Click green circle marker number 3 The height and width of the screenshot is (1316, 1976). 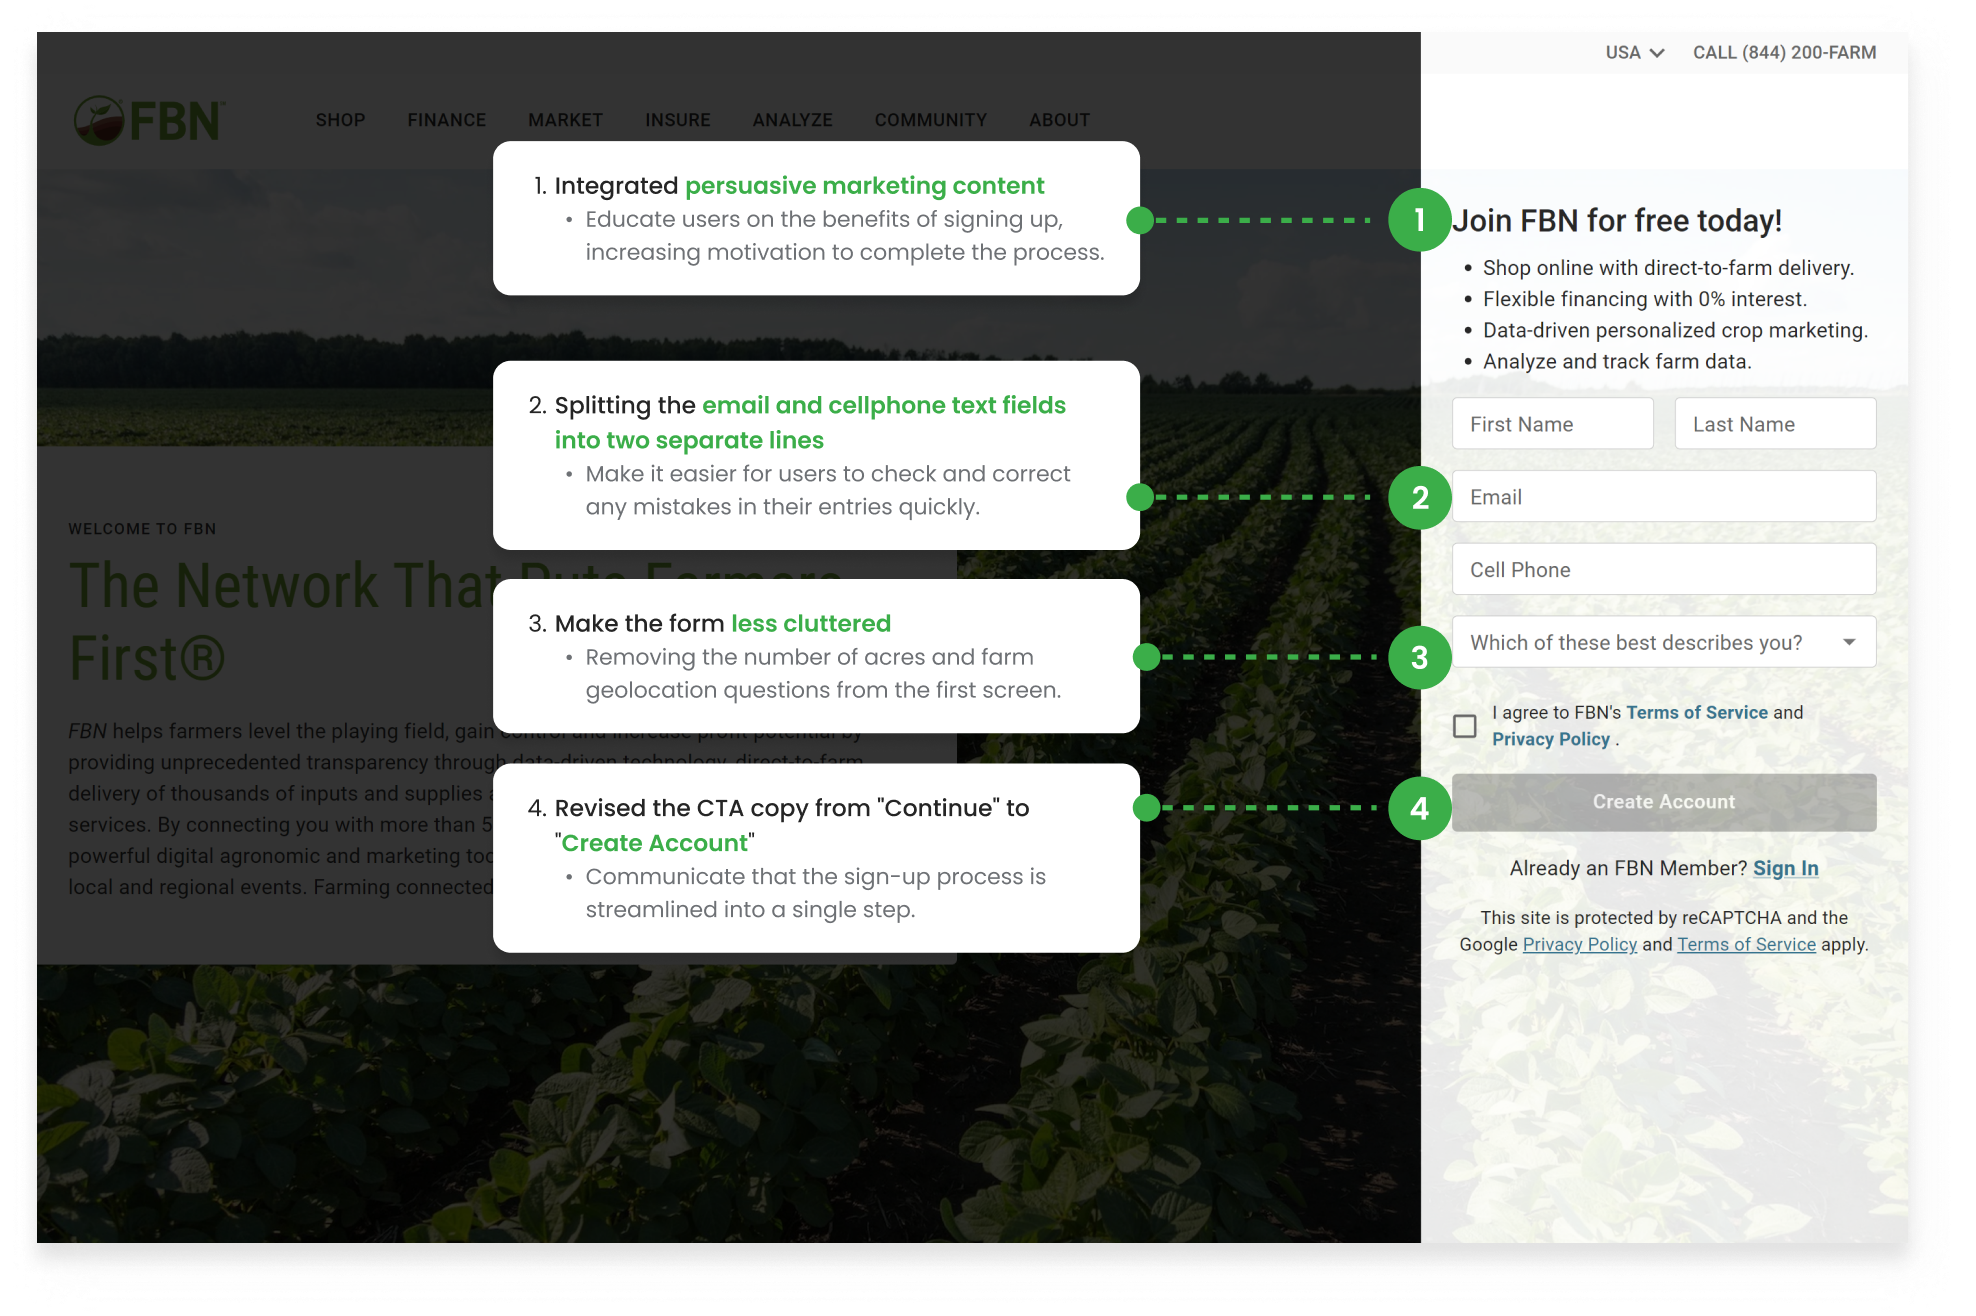1419,657
